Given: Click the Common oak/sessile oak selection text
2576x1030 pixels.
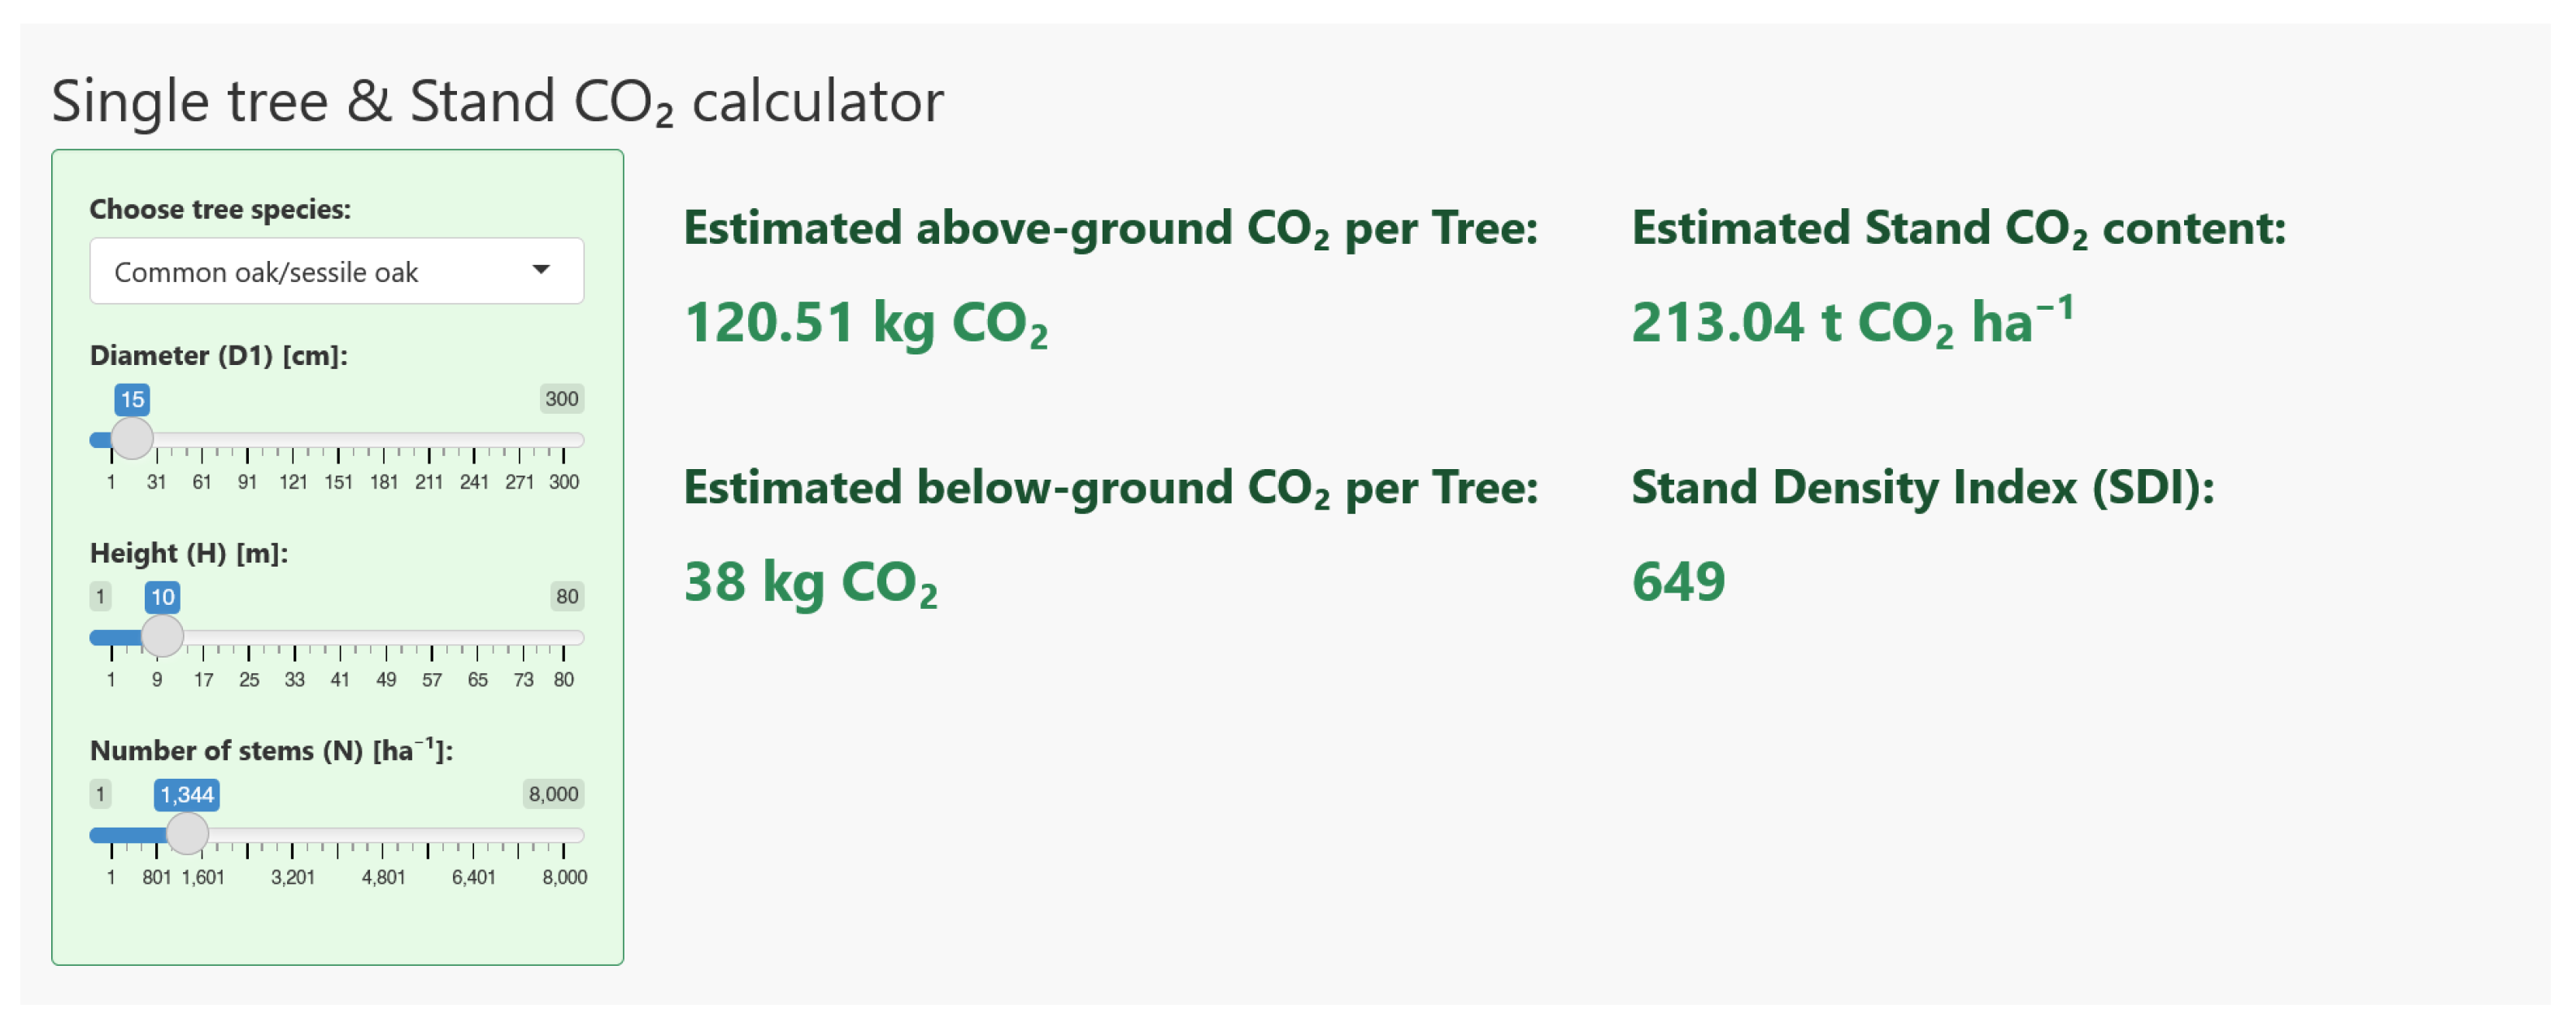Looking at the screenshot, I should click(266, 272).
